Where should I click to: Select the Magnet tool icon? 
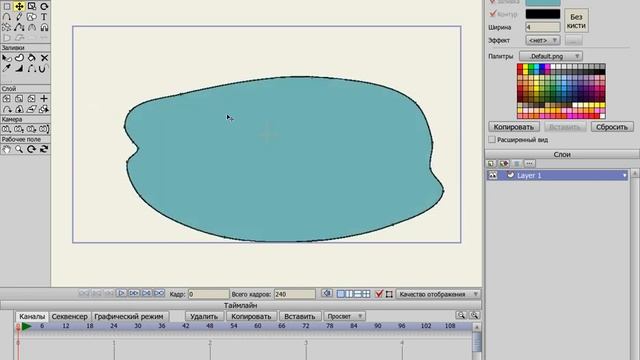click(44, 27)
